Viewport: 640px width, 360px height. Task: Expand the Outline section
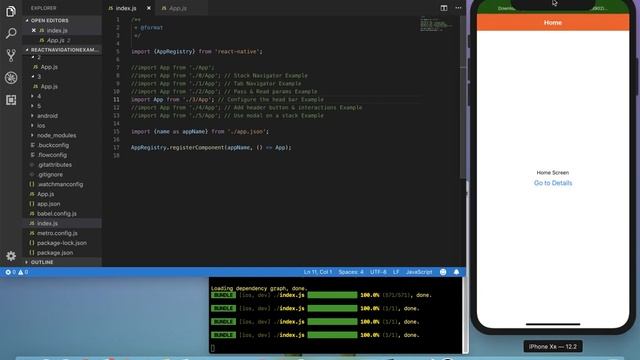[27, 262]
